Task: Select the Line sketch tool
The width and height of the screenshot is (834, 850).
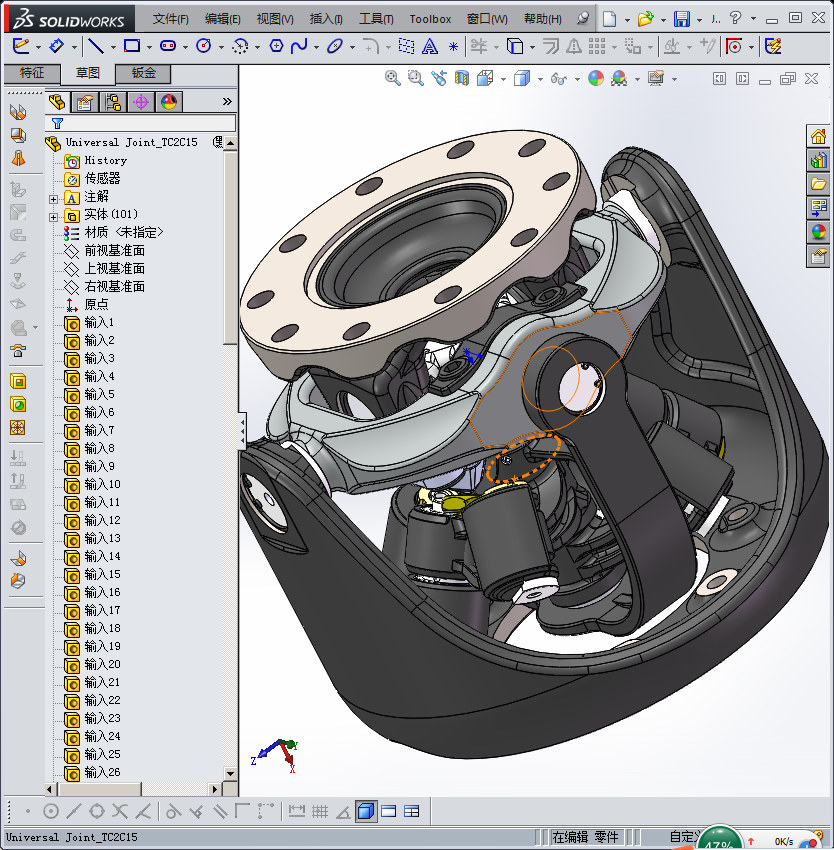Action: click(95, 46)
